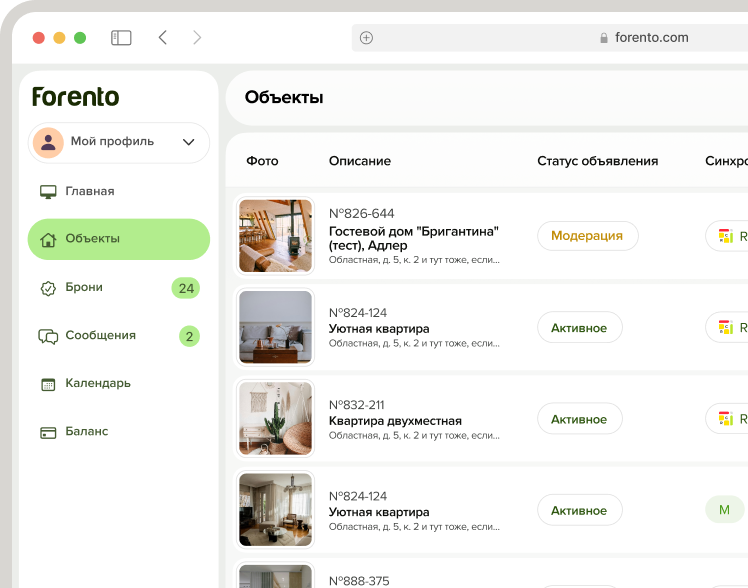Click the lock icon beside forento.com
Viewport: 748px width, 588px height.
(604, 38)
